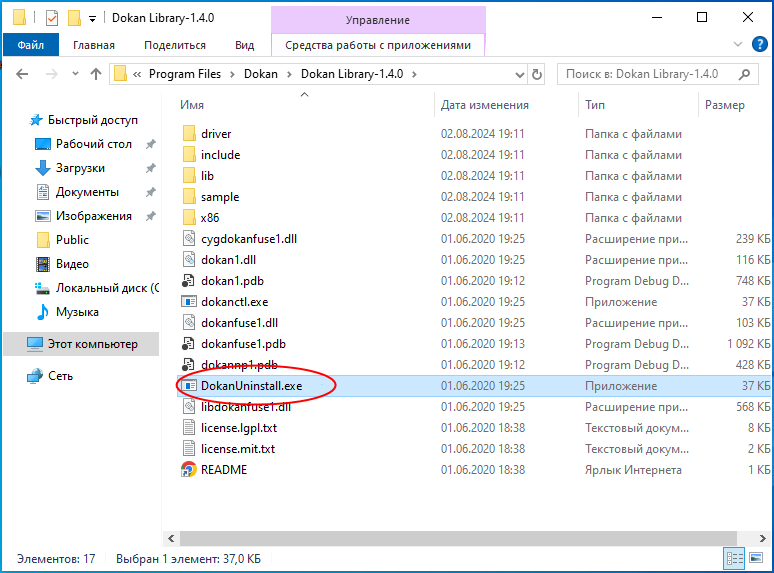This screenshot has height=573, width=774.
Task: Open the quick access toolbar customize arrow
Action: coord(92,19)
